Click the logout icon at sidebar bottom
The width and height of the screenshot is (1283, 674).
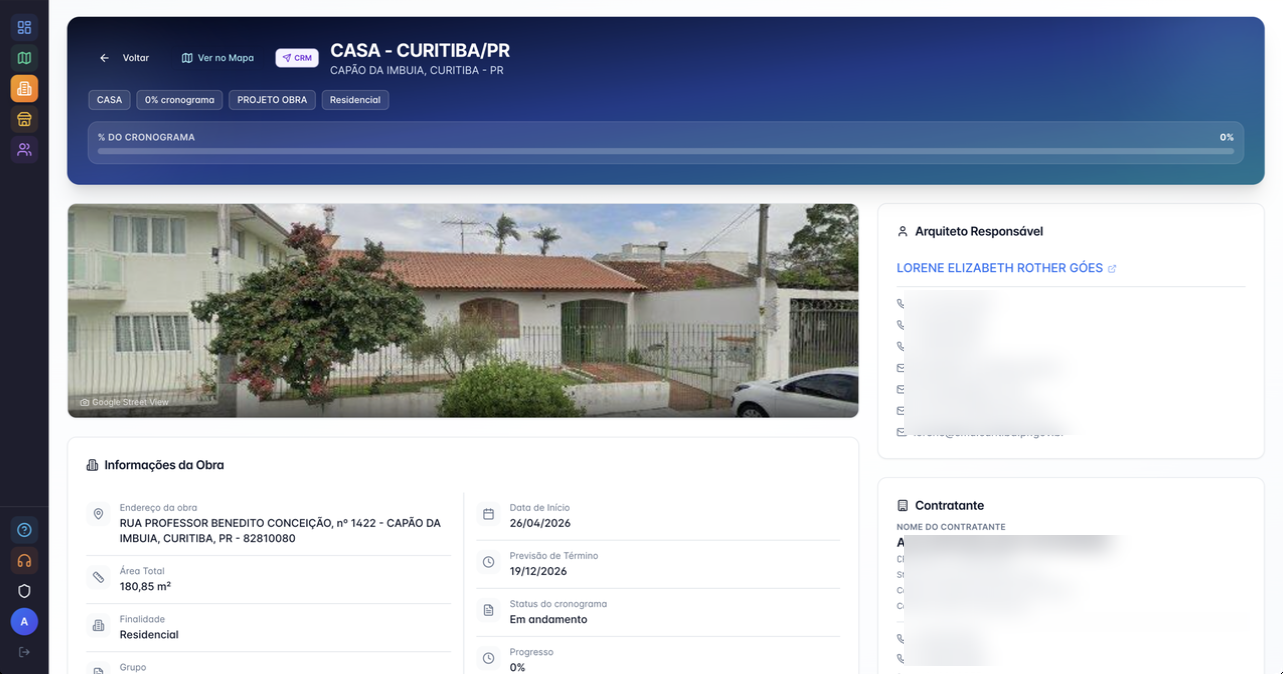pos(24,652)
